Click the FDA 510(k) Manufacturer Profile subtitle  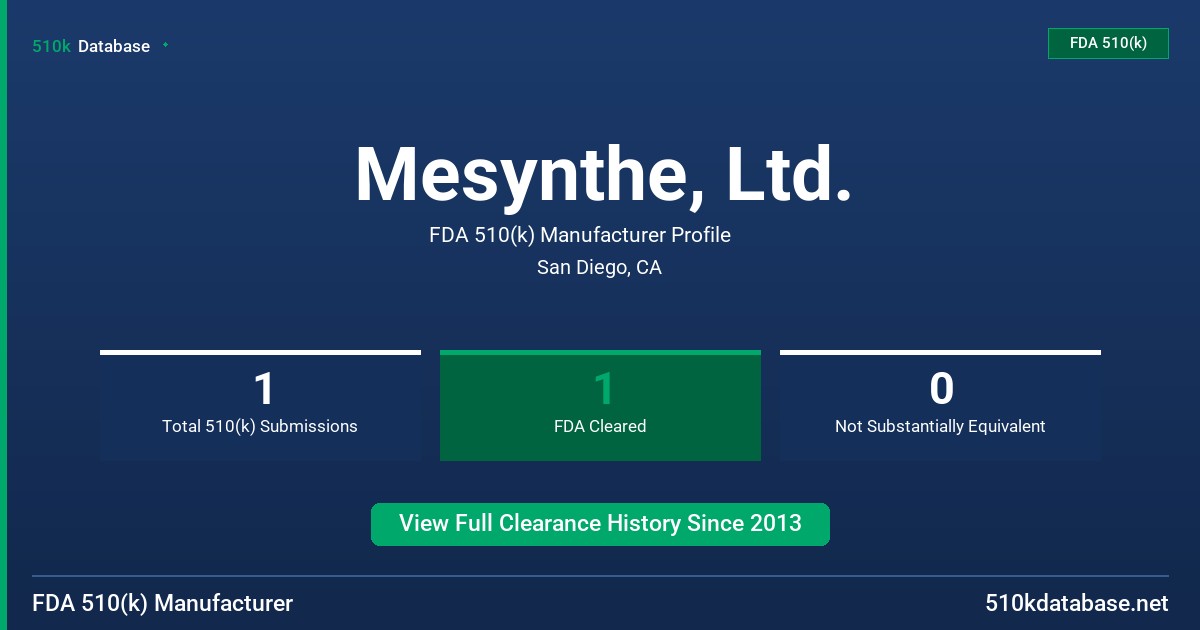click(580, 235)
